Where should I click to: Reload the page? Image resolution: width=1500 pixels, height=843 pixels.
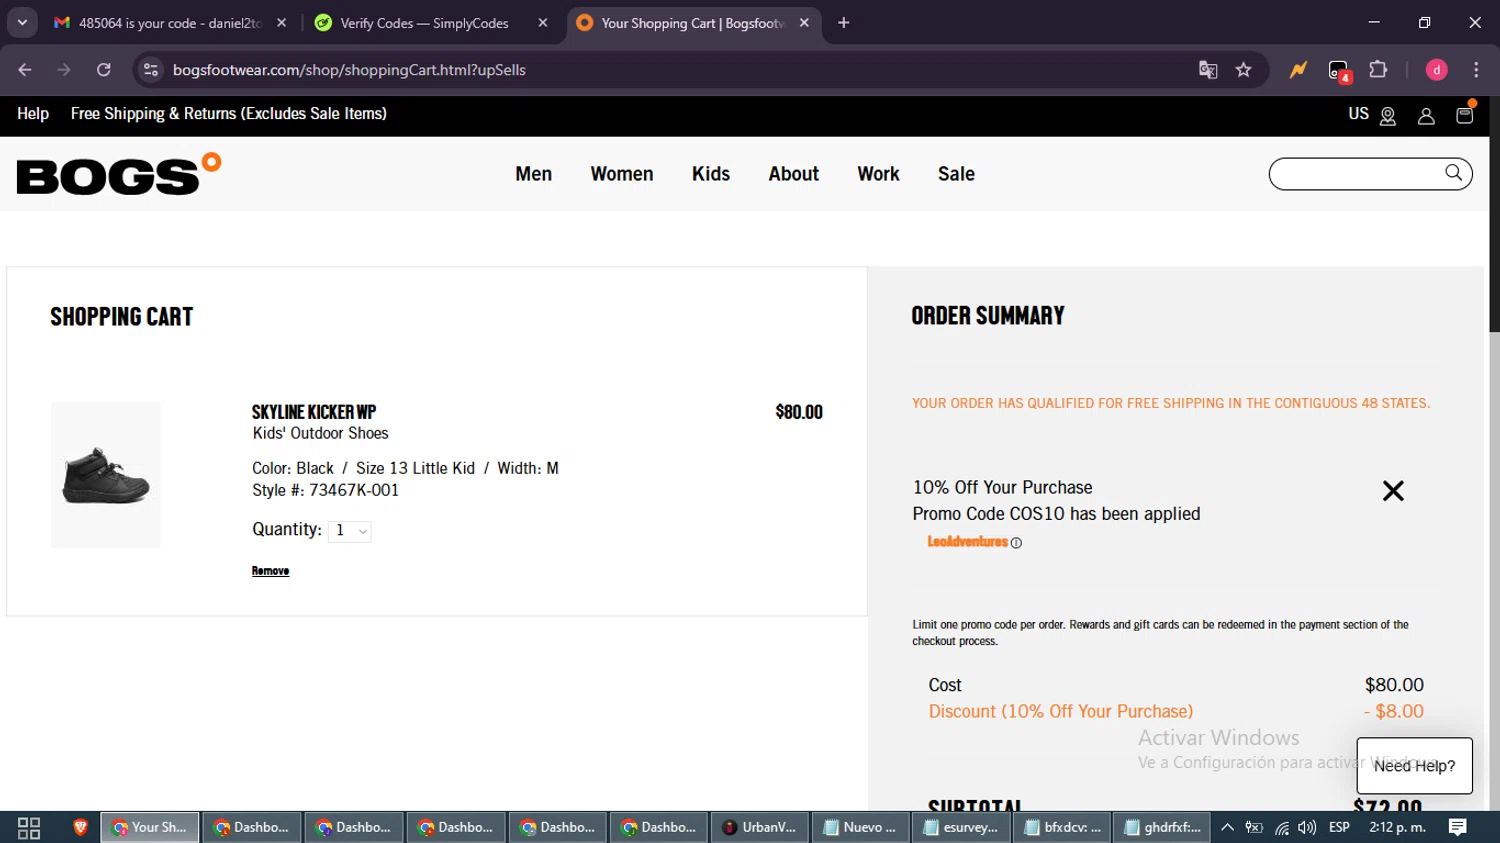click(x=104, y=70)
